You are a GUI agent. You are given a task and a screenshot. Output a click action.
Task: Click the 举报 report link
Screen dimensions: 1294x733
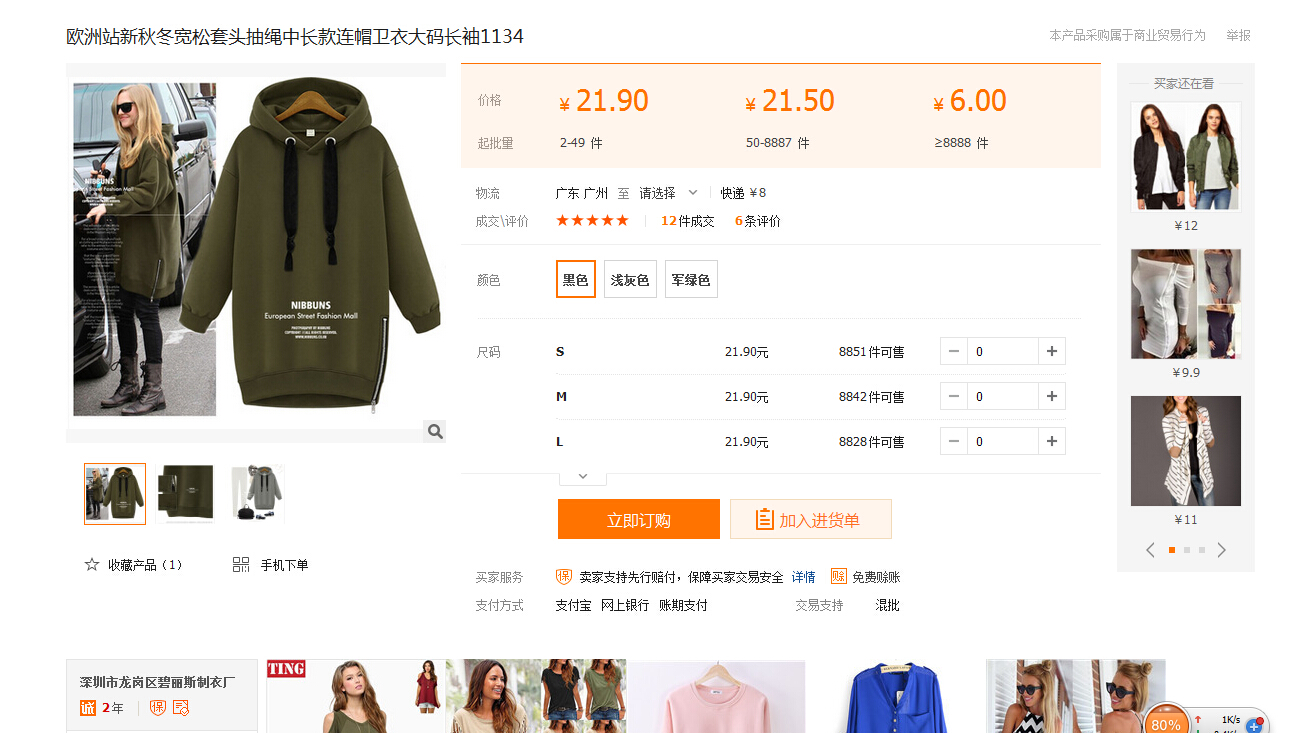1238,36
